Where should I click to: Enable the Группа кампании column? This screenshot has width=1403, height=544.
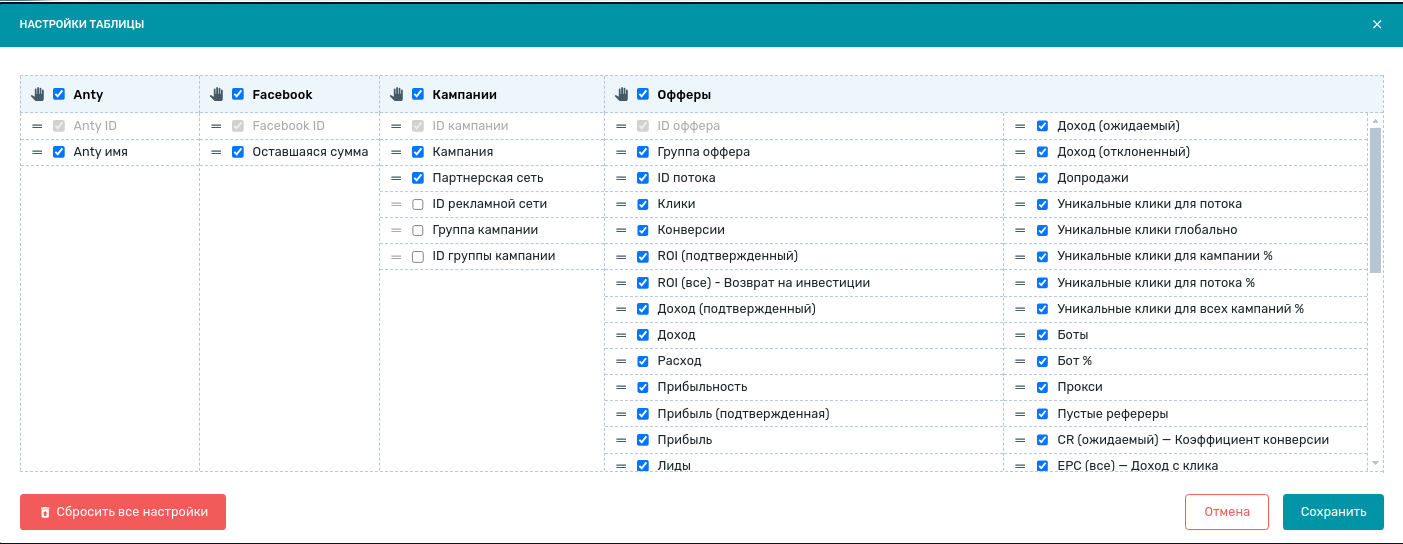point(418,230)
